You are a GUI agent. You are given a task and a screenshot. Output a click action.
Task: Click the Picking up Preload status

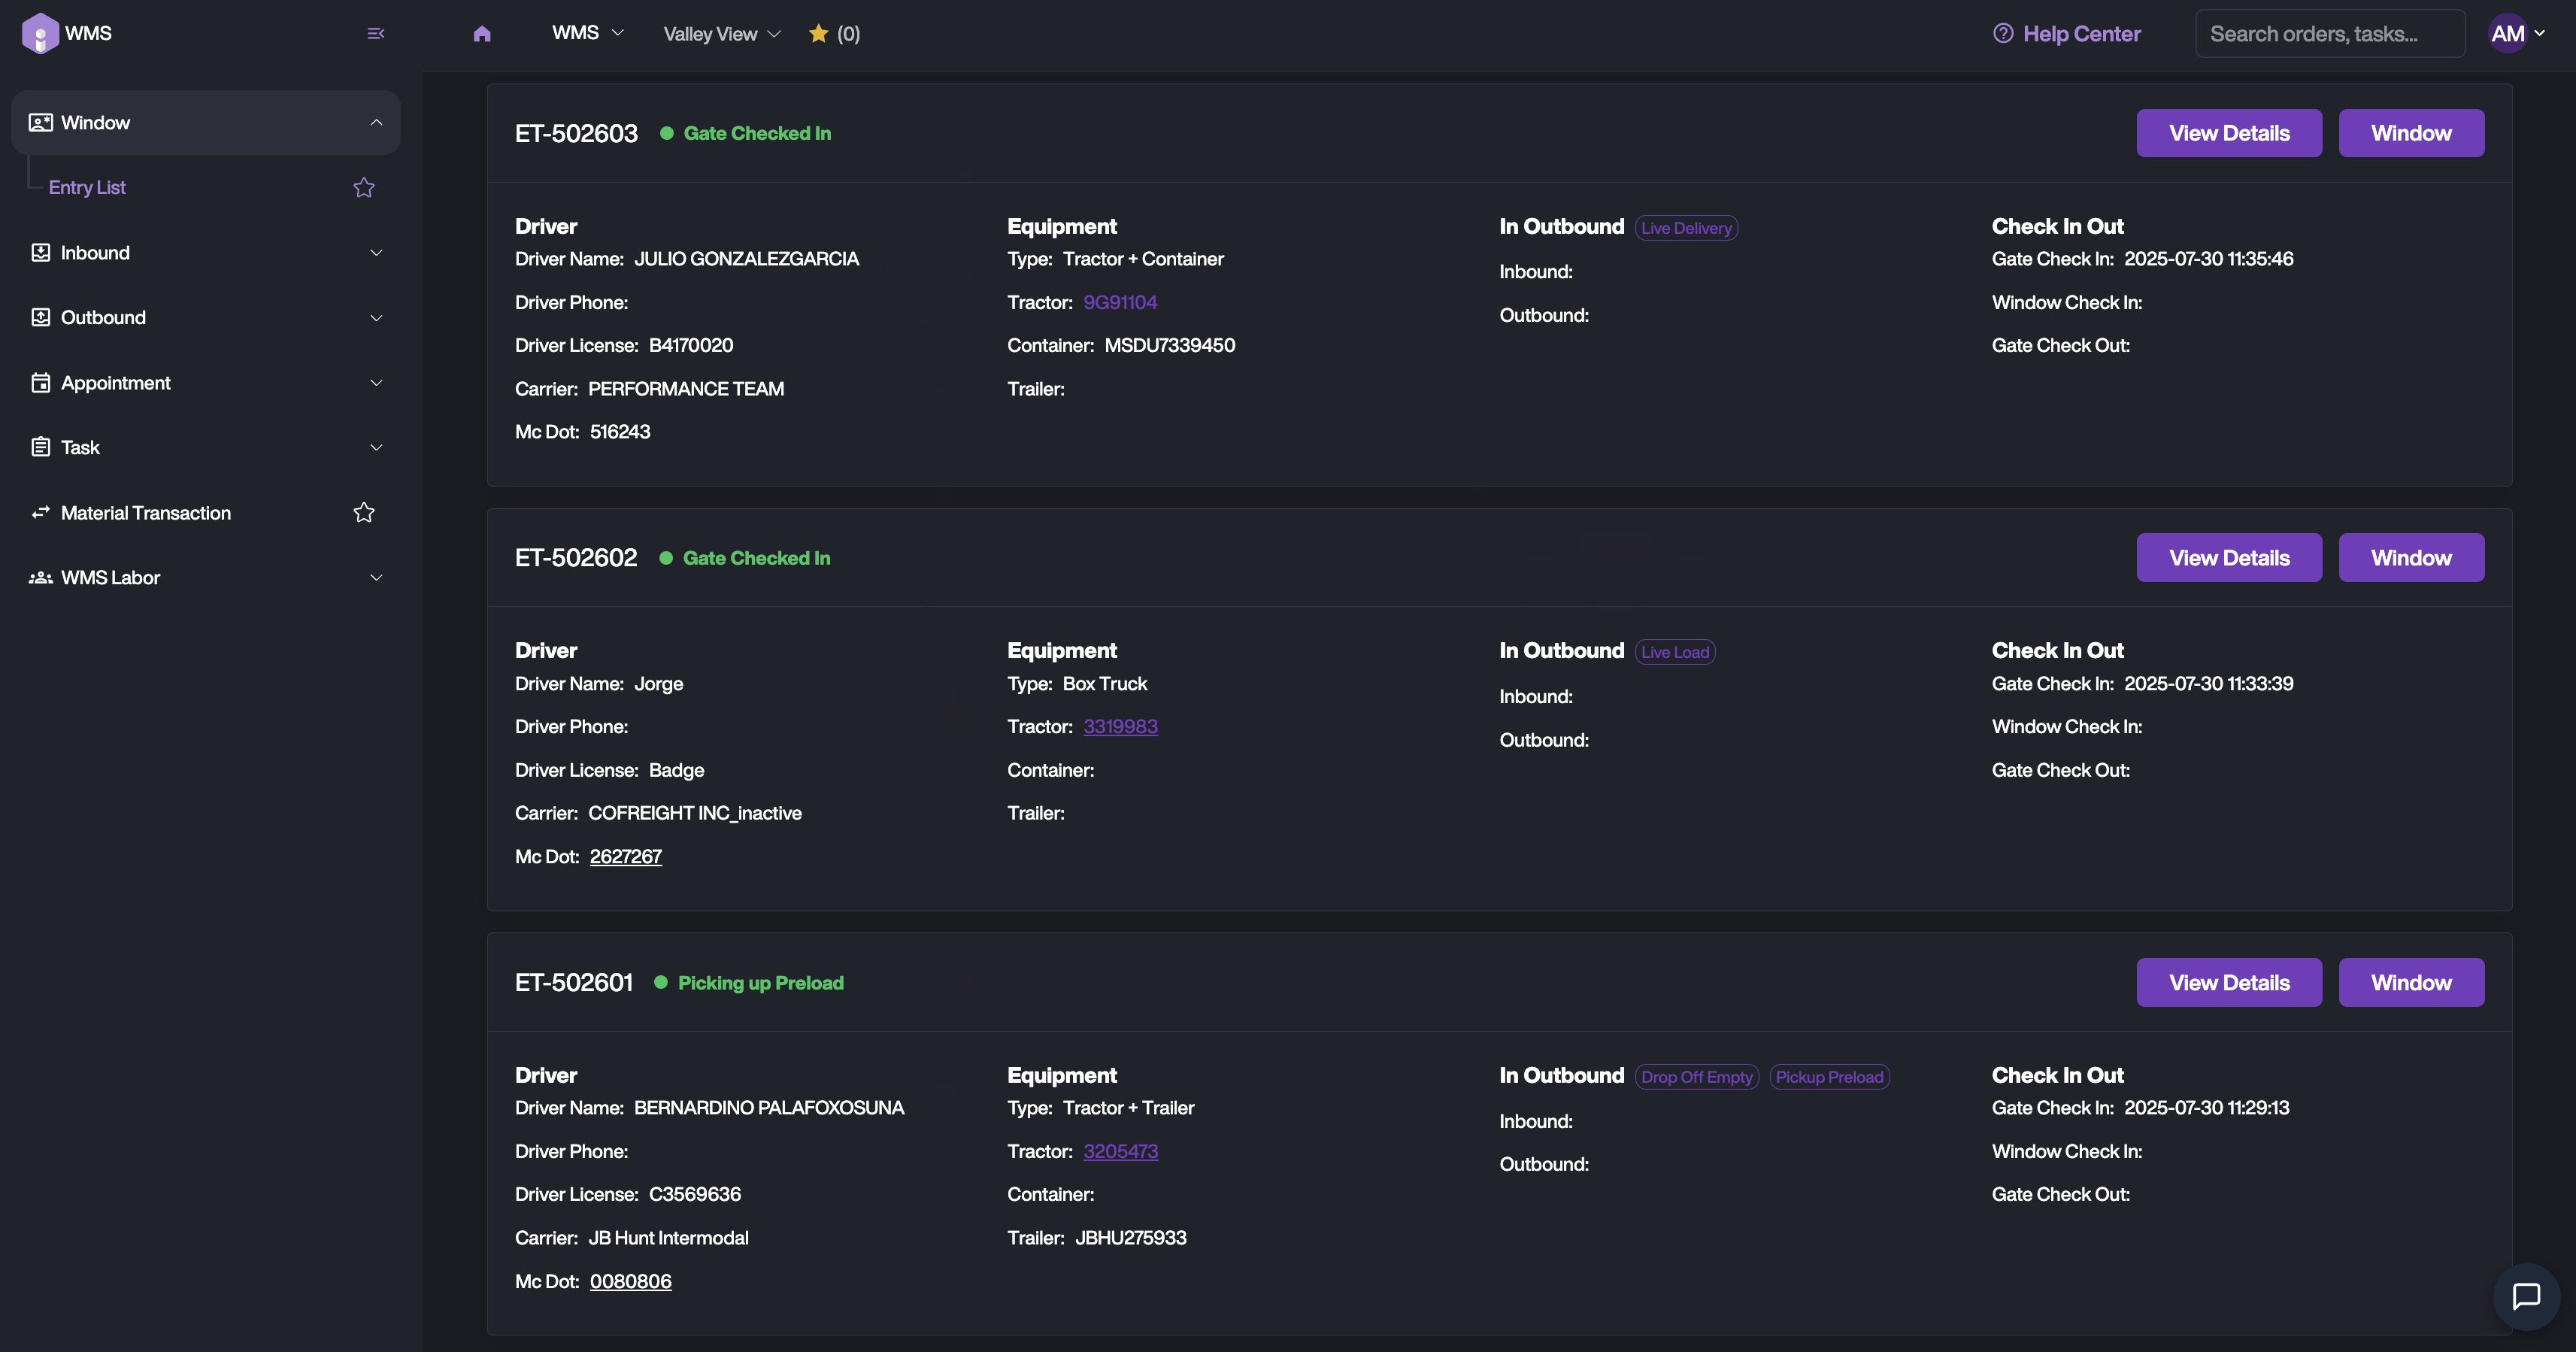[760, 982]
